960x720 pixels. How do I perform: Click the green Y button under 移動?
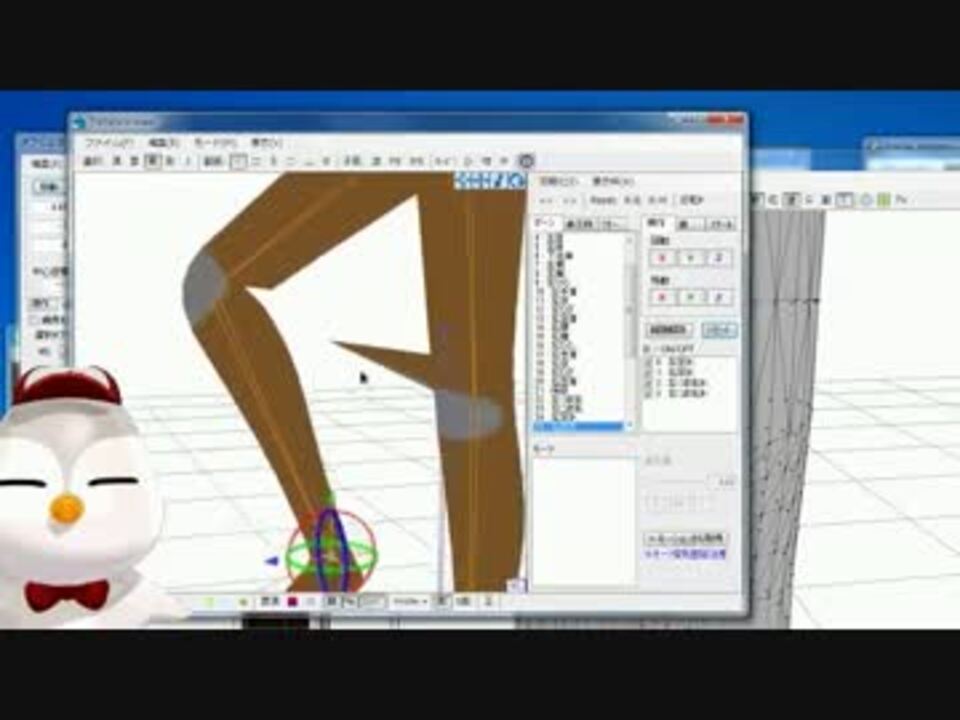pos(691,298)
